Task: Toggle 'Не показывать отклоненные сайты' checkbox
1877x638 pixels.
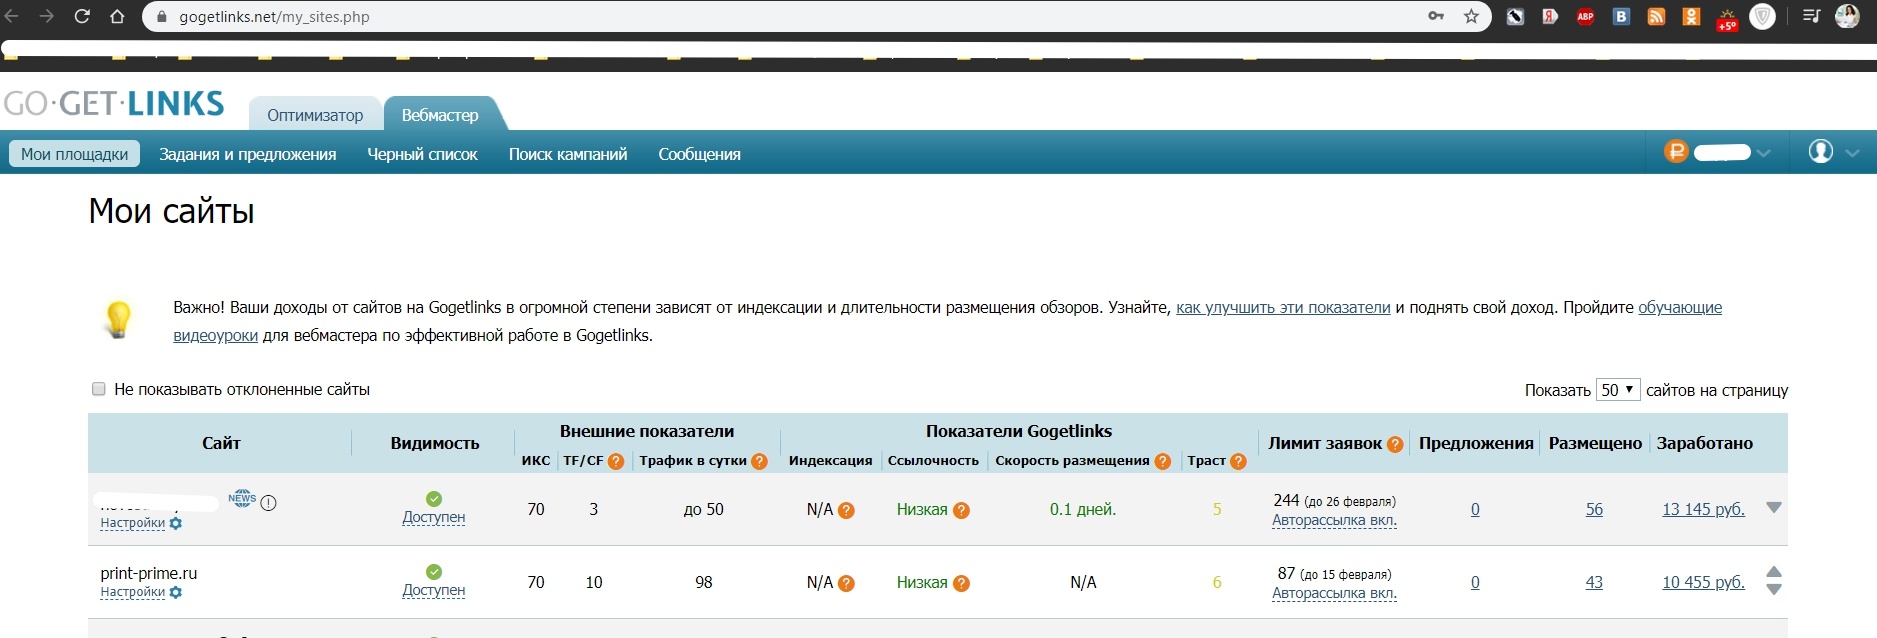Action: (x=99, y=389)
